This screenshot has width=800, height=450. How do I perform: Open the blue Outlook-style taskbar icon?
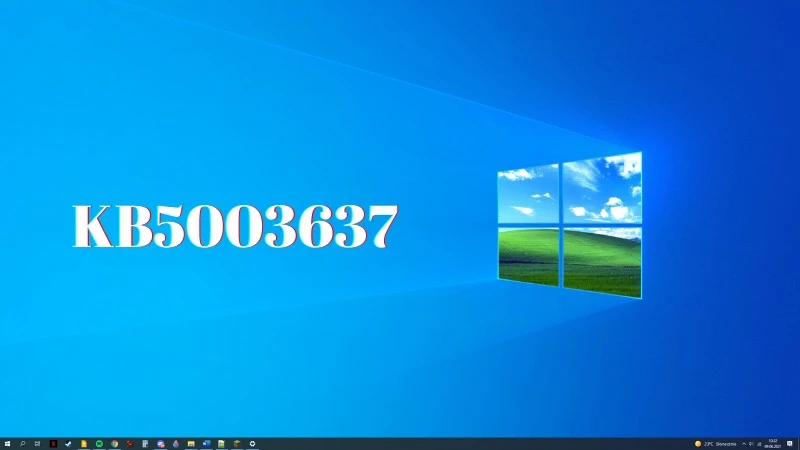pyautogui.click(x=206, y=444)
